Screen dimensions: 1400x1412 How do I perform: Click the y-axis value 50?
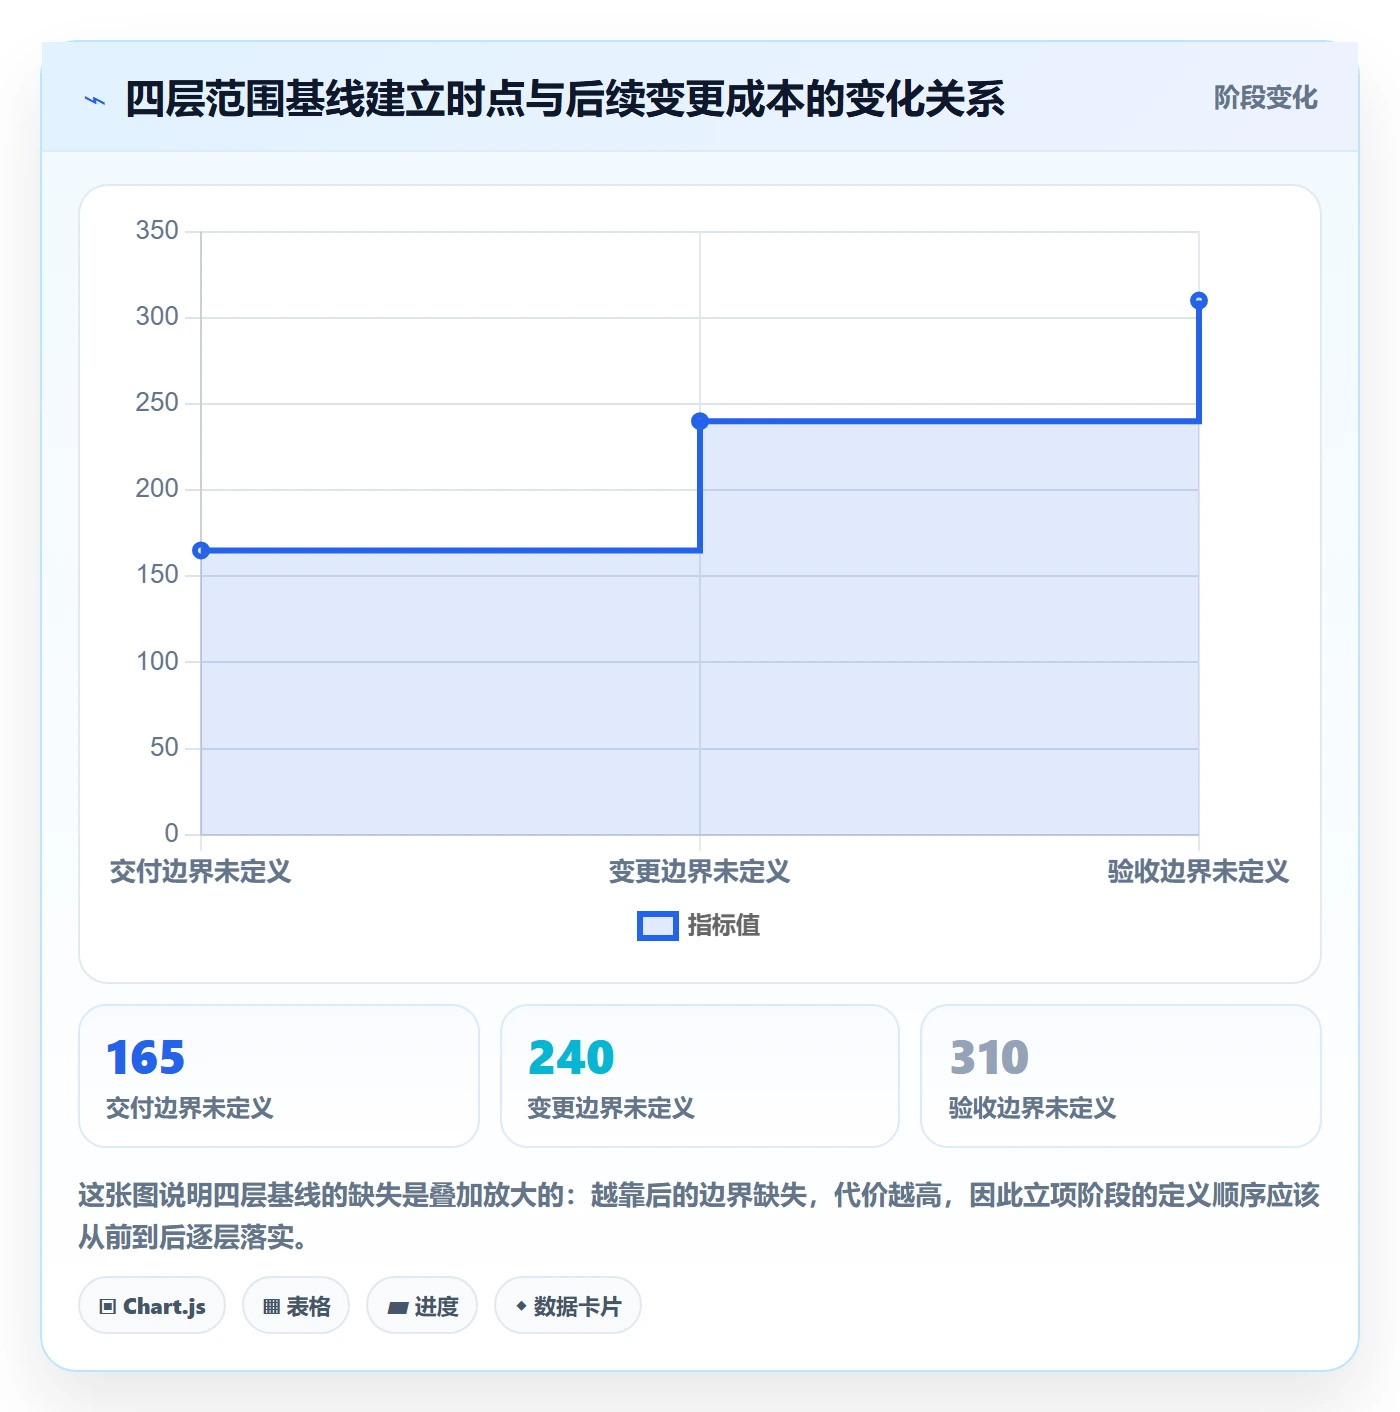(x=164, y=748)
